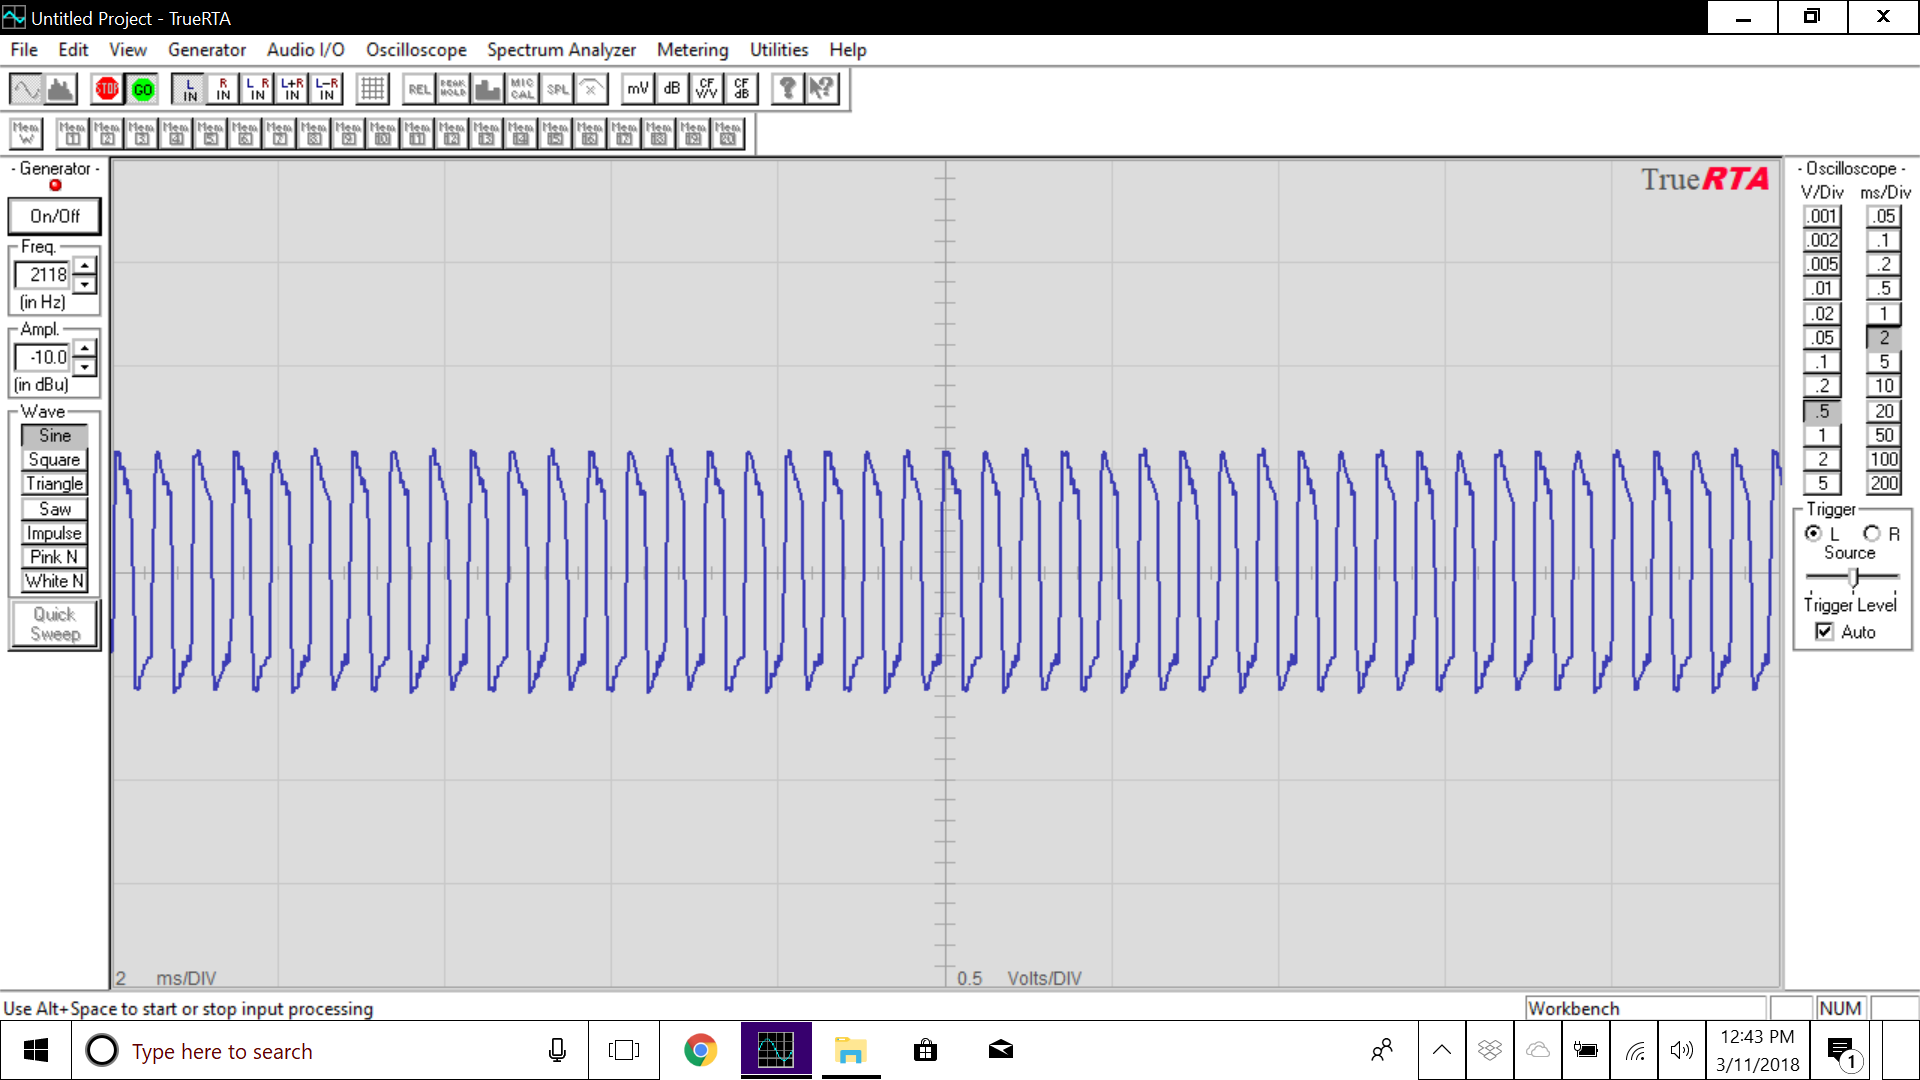
Task: Open the Spectrum Analyzer menu
Action: 561,50
